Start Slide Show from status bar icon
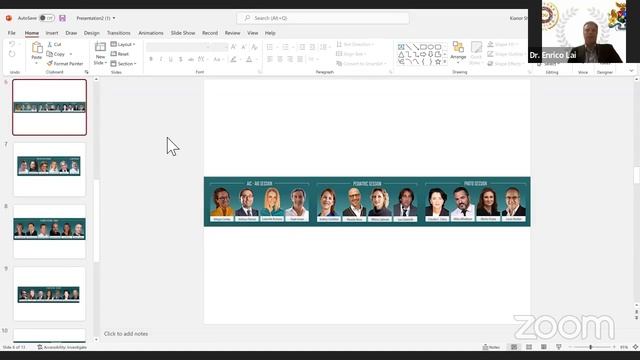 pyautogui.click(x=558, y=347)
